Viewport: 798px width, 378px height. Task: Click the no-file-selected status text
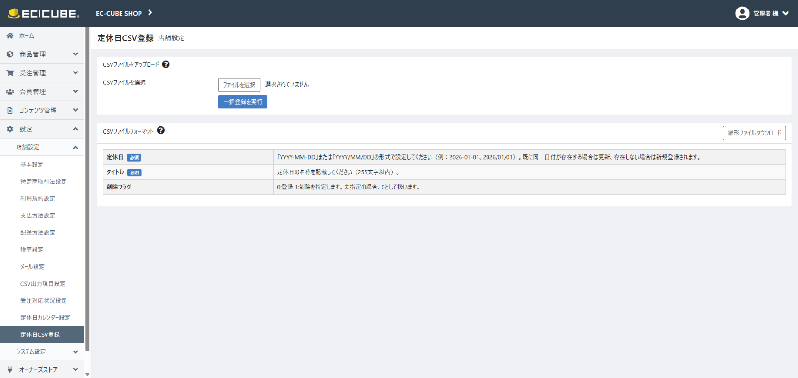(287, 84)
